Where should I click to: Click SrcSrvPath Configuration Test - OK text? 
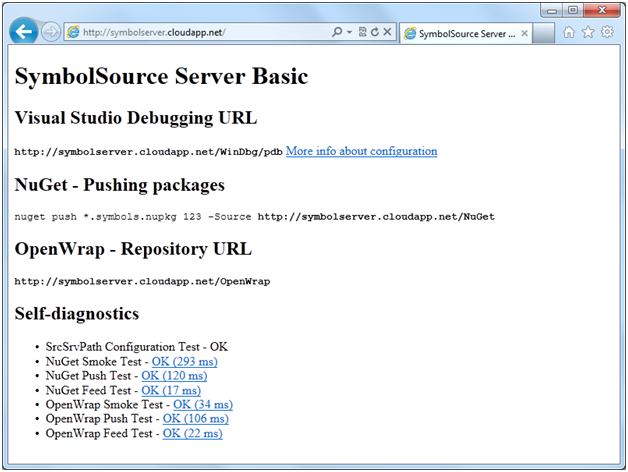point(137,347)
